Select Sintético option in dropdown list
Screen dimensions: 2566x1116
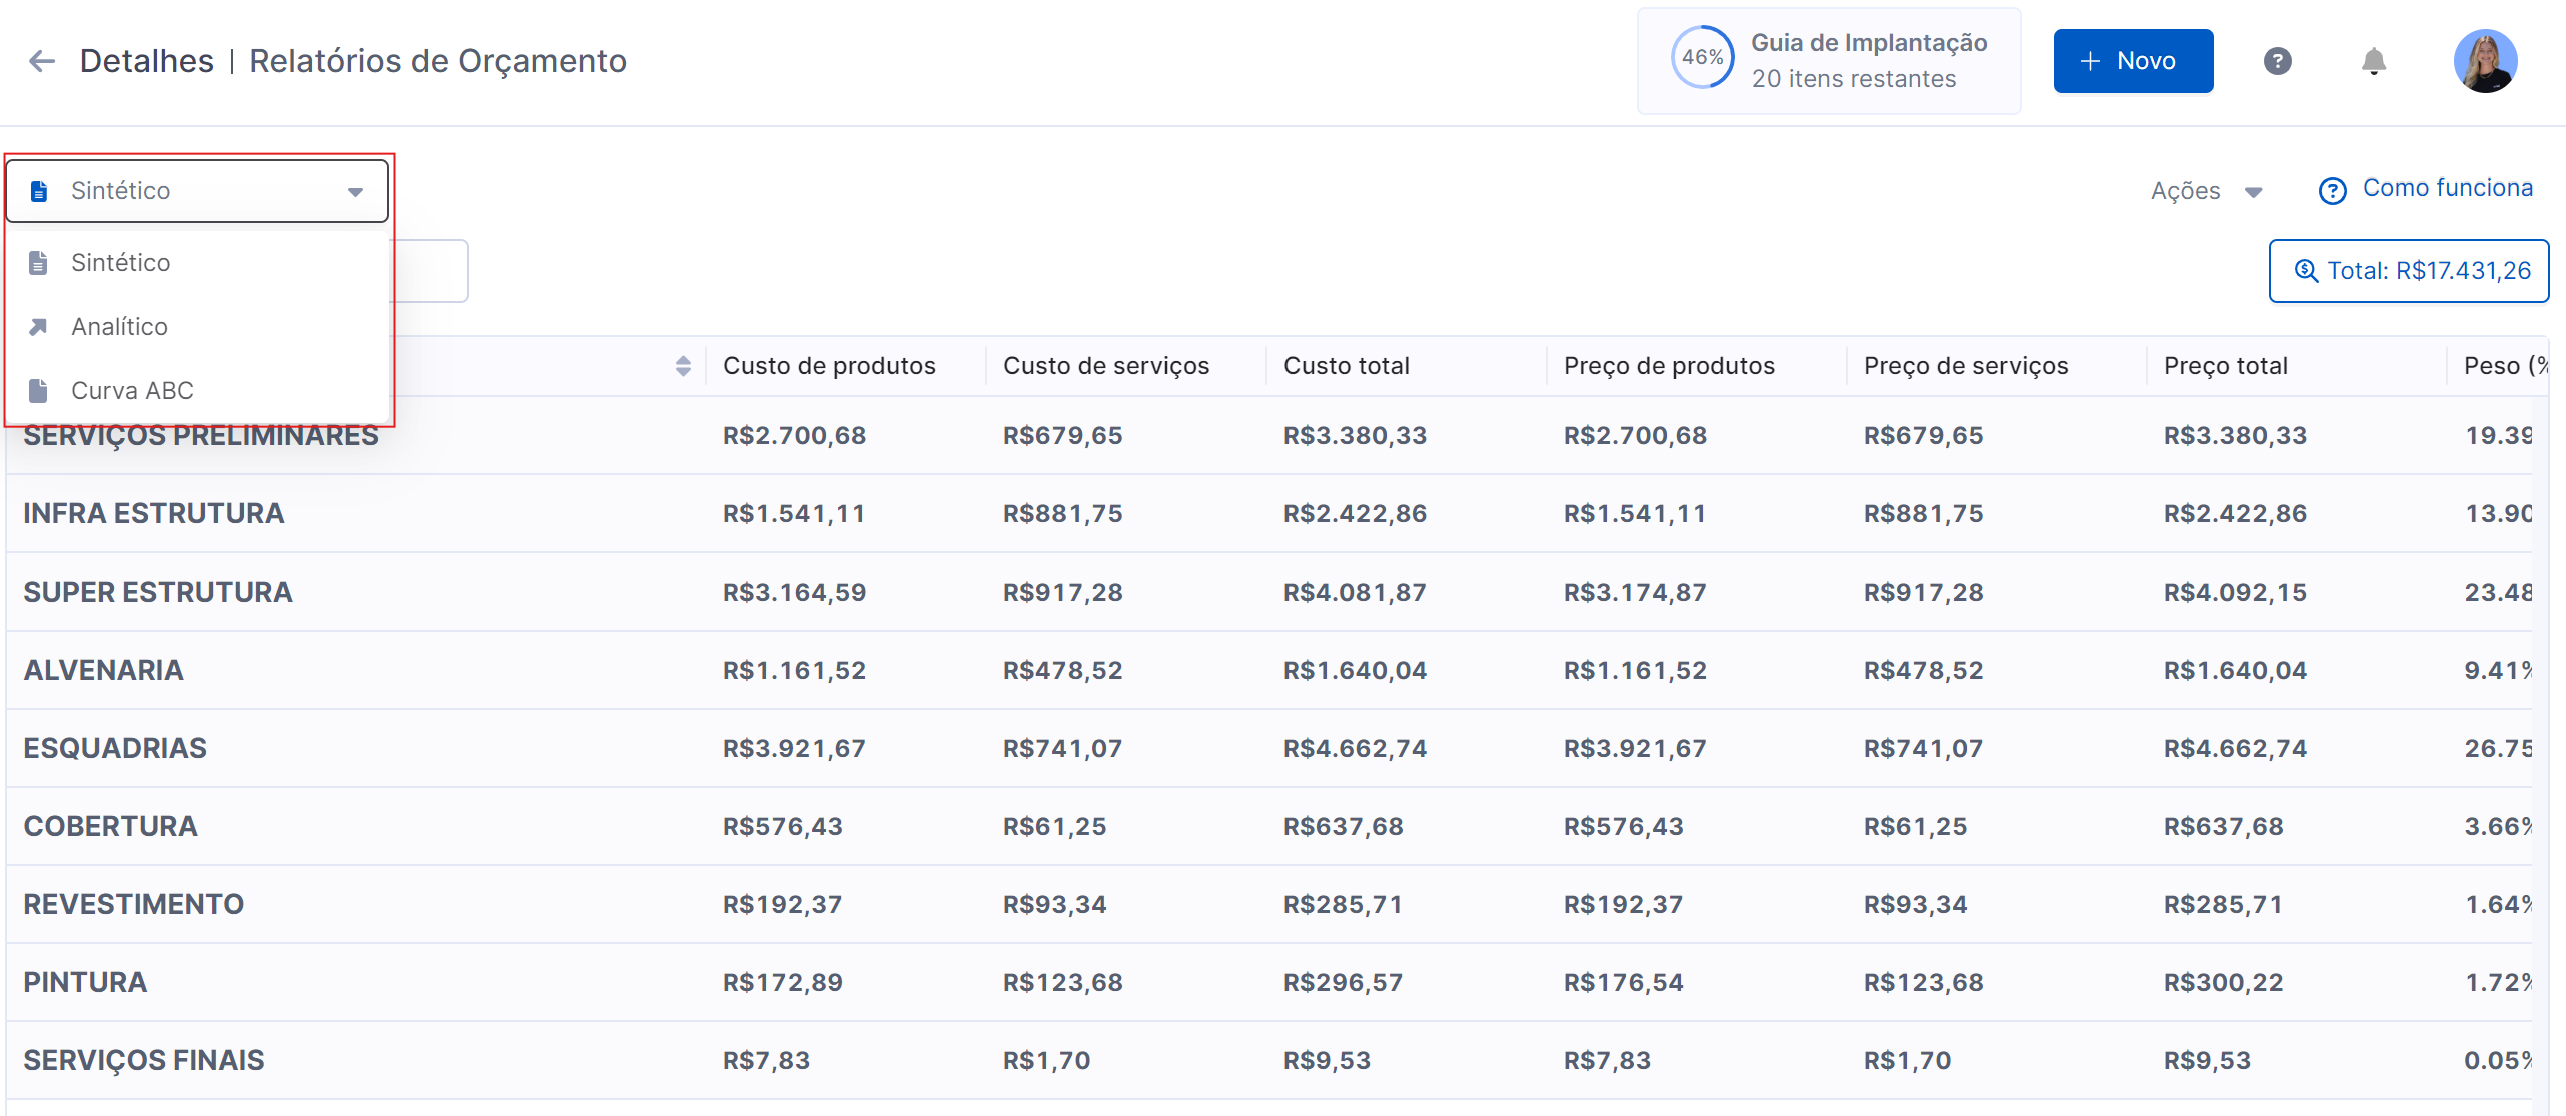pyautogui.click(x=120, y=262)
